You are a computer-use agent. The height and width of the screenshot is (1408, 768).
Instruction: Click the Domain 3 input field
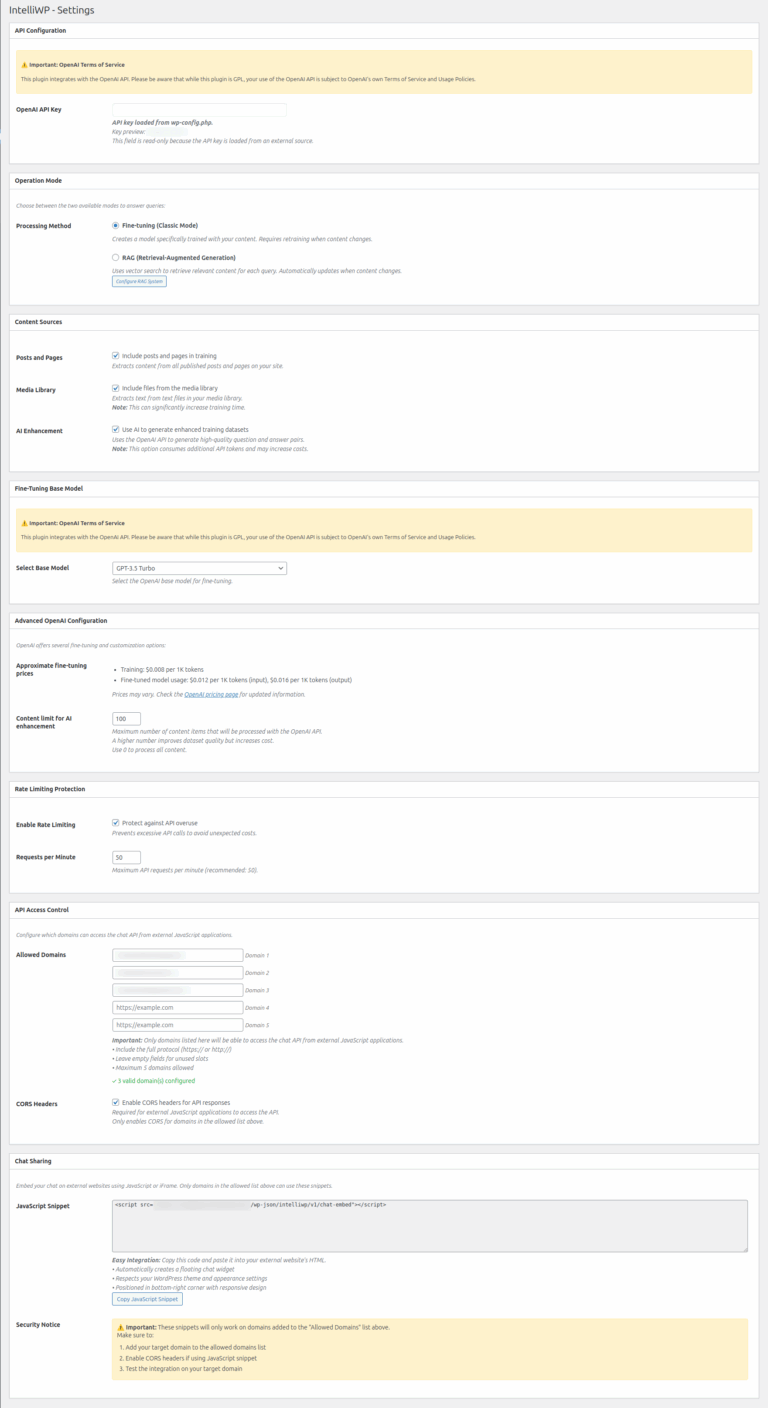tap(178, 990)
